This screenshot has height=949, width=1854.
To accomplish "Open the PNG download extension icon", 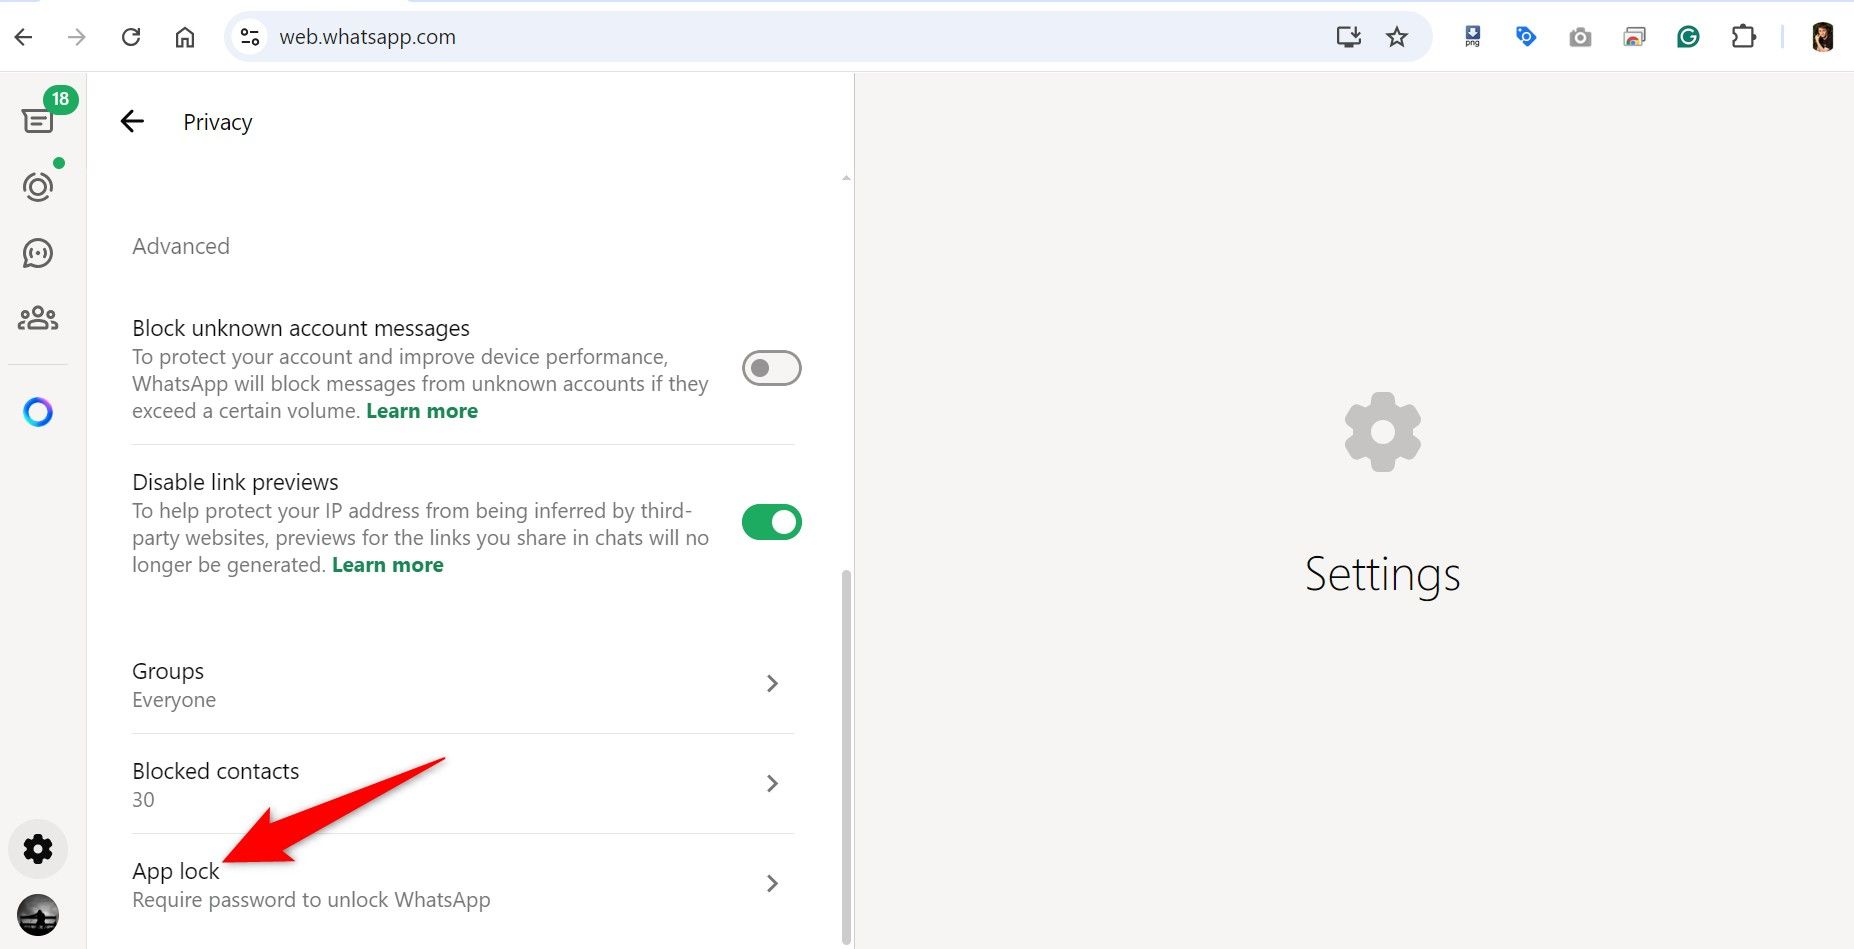I will coord(1472,37).
